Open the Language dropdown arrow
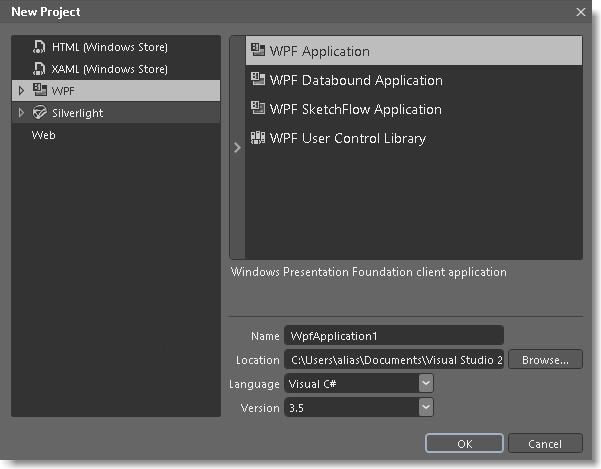 click(x=426, y=383)
